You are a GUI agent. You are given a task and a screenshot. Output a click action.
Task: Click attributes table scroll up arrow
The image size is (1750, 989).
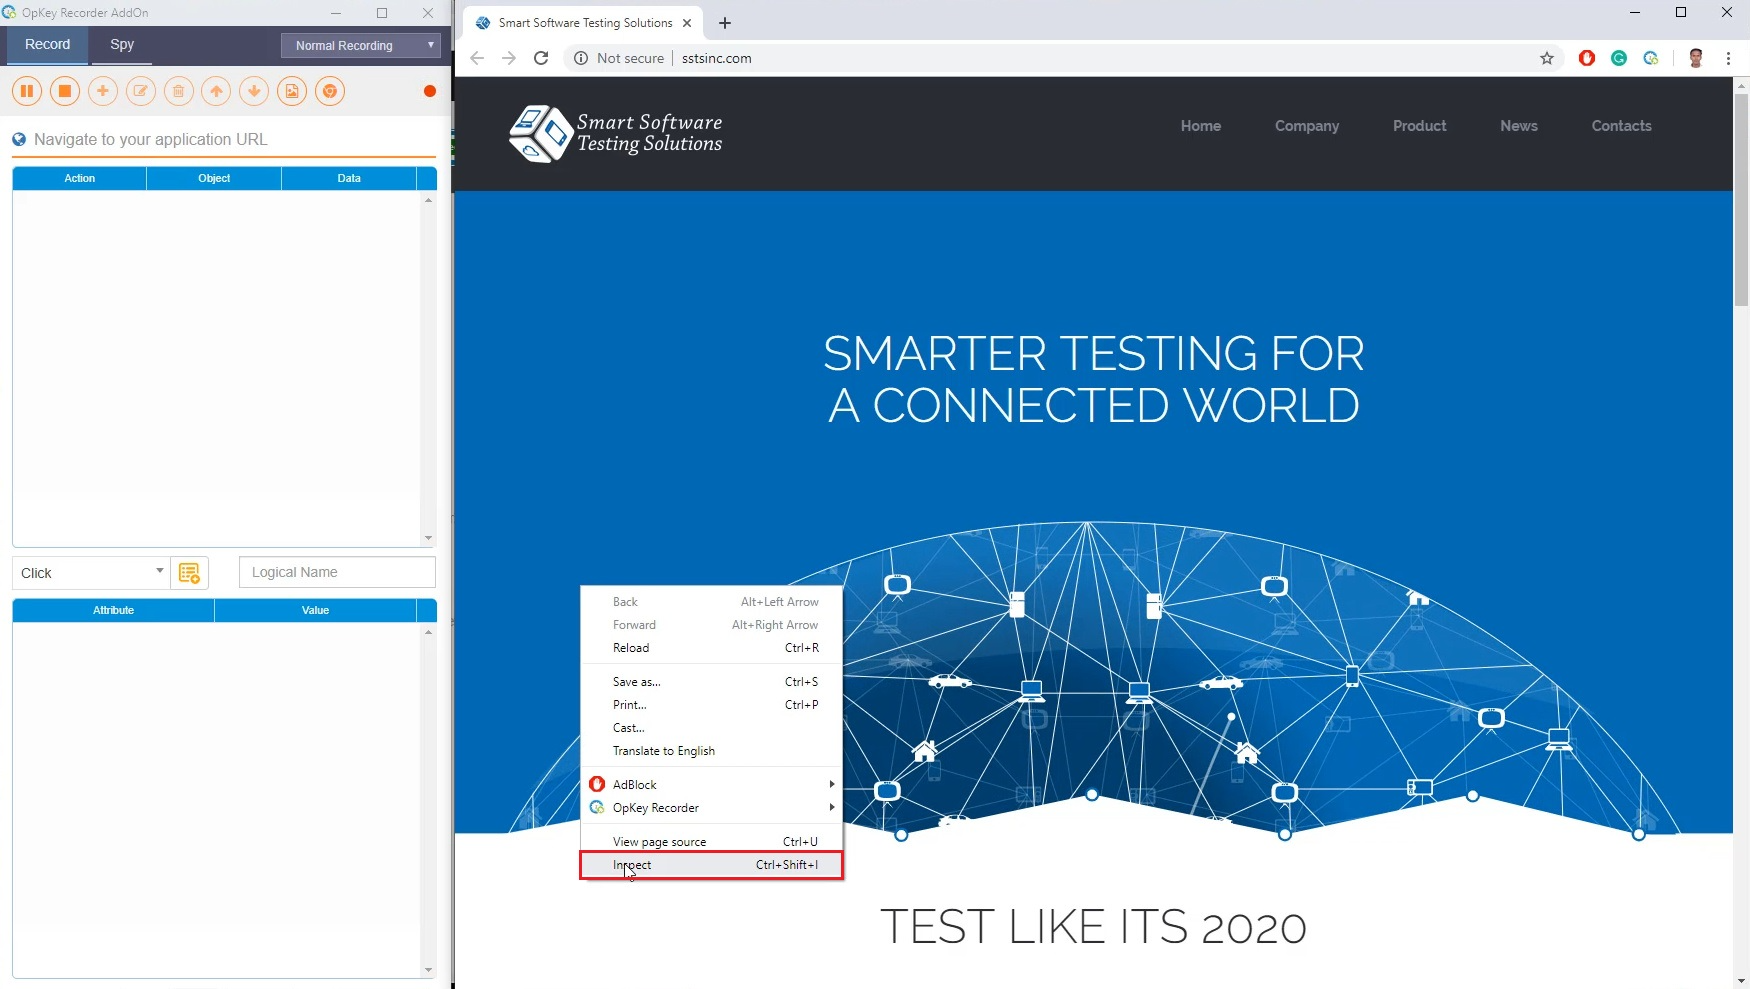coord(428,632)
